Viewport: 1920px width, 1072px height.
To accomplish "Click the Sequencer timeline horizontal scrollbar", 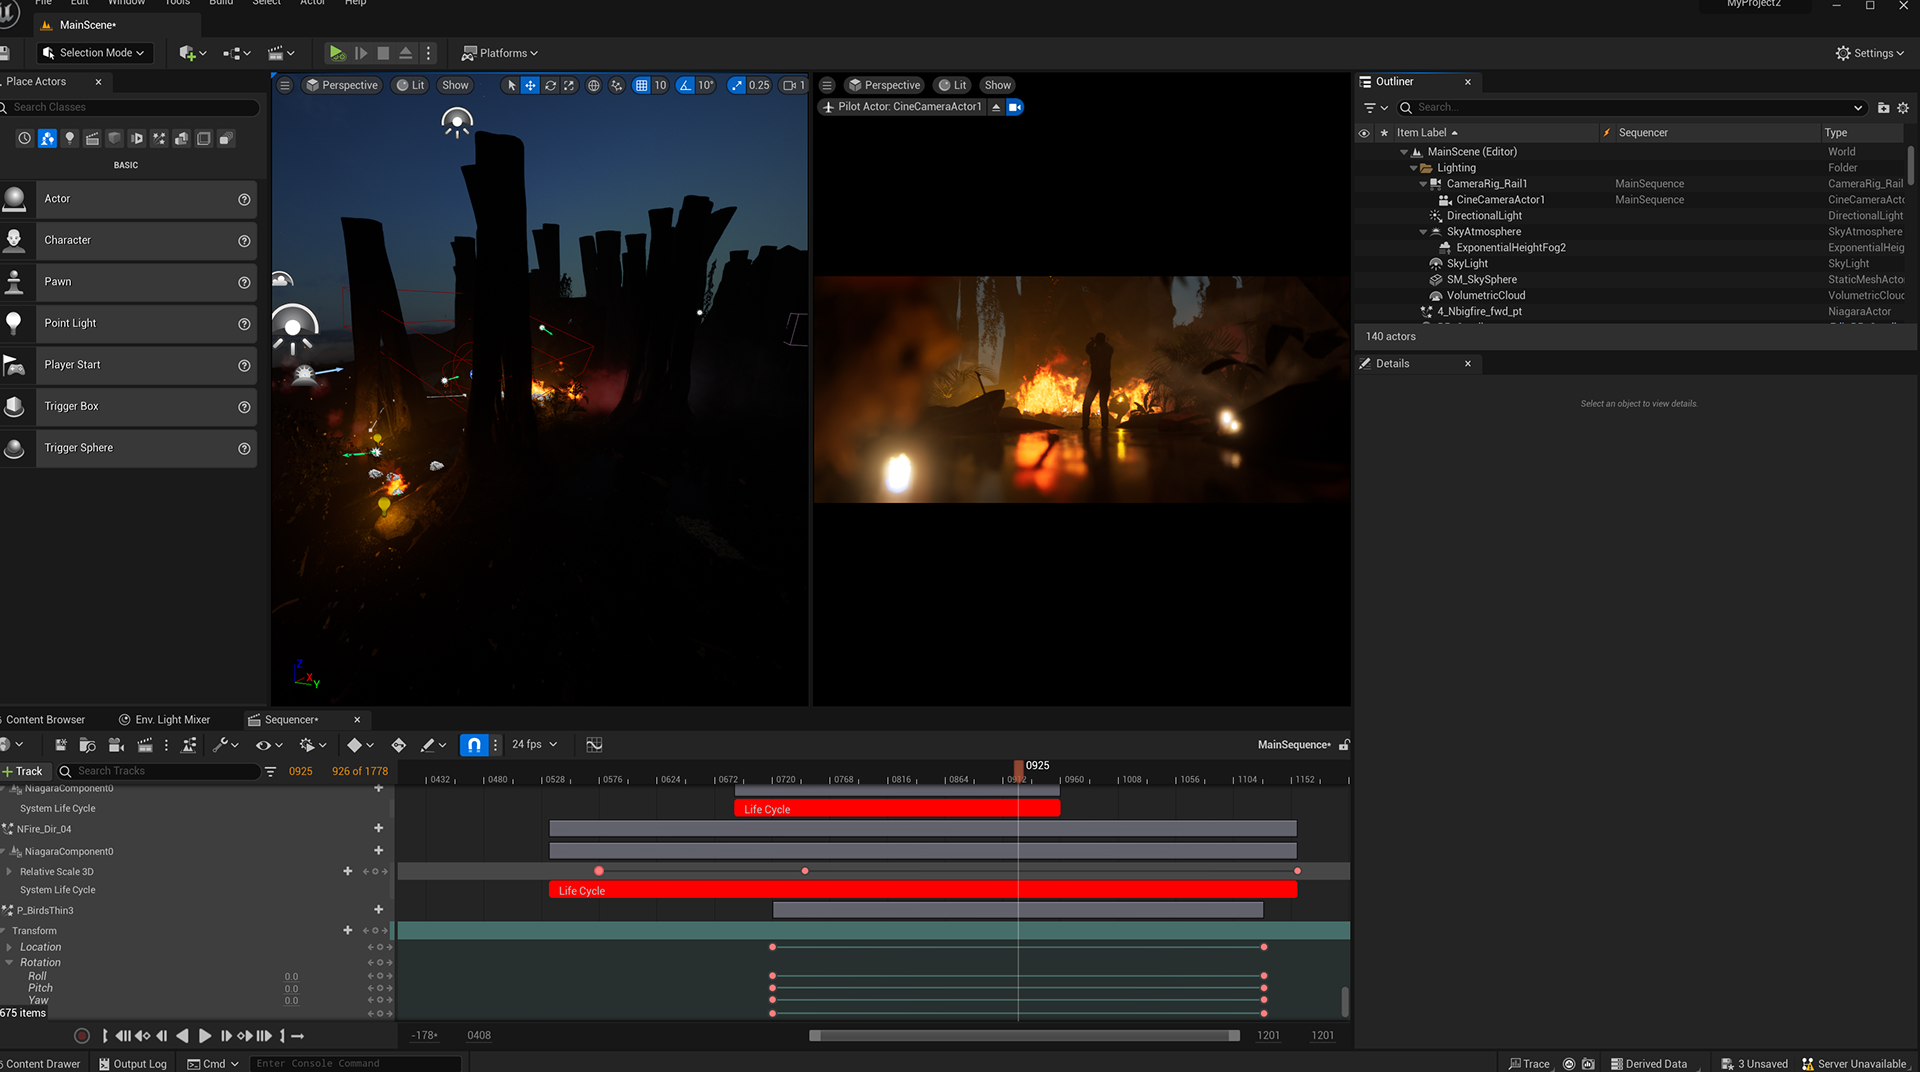I will coord(1024,1036).
